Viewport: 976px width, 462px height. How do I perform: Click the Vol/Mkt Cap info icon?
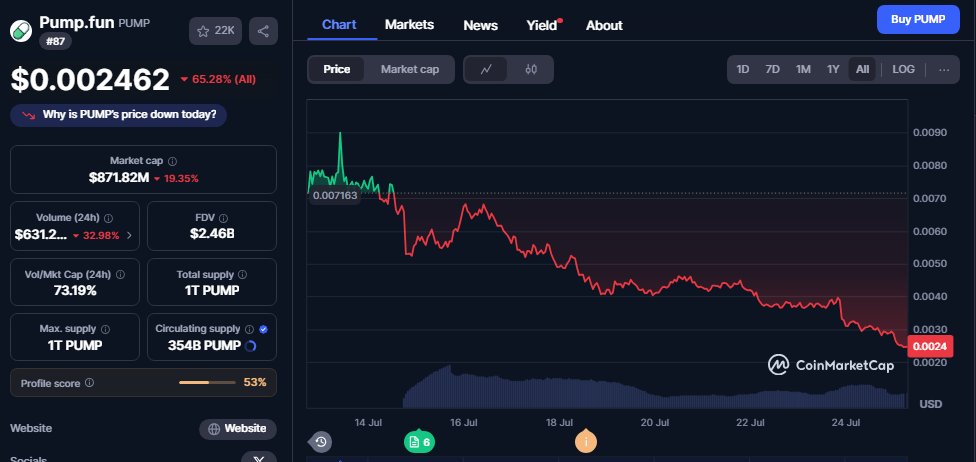(x=120, y=275)
